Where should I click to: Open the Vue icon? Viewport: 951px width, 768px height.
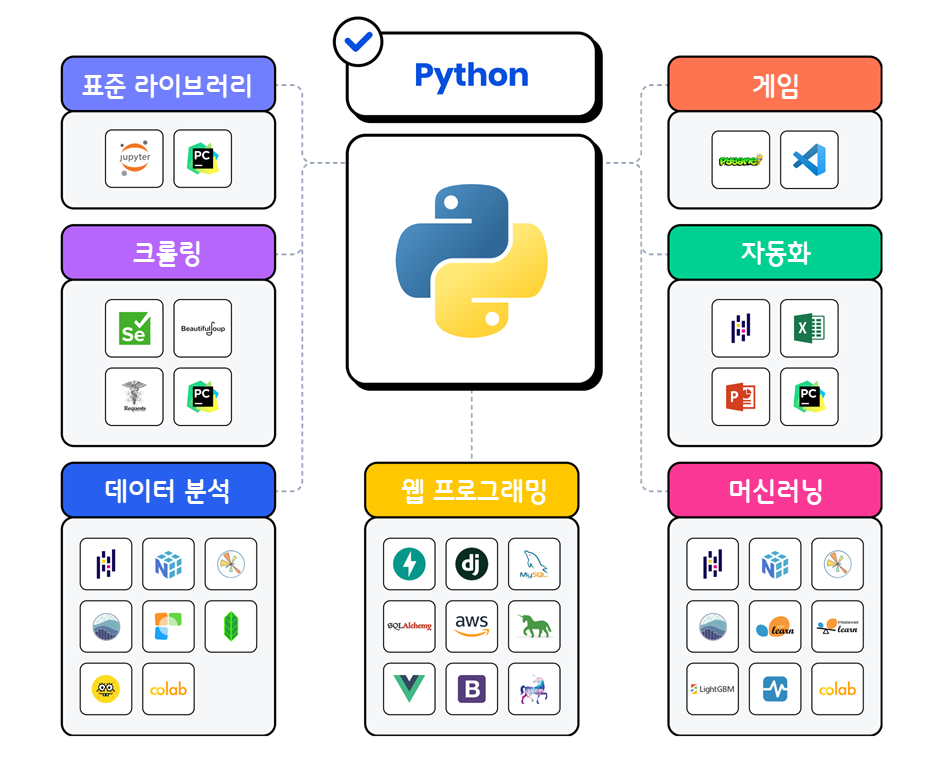click(x=409, y=689)
